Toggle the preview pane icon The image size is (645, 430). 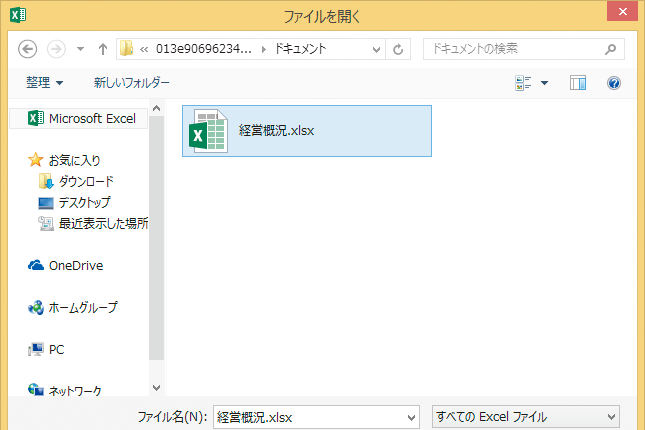pyautogui.click(x=578, y=83)
